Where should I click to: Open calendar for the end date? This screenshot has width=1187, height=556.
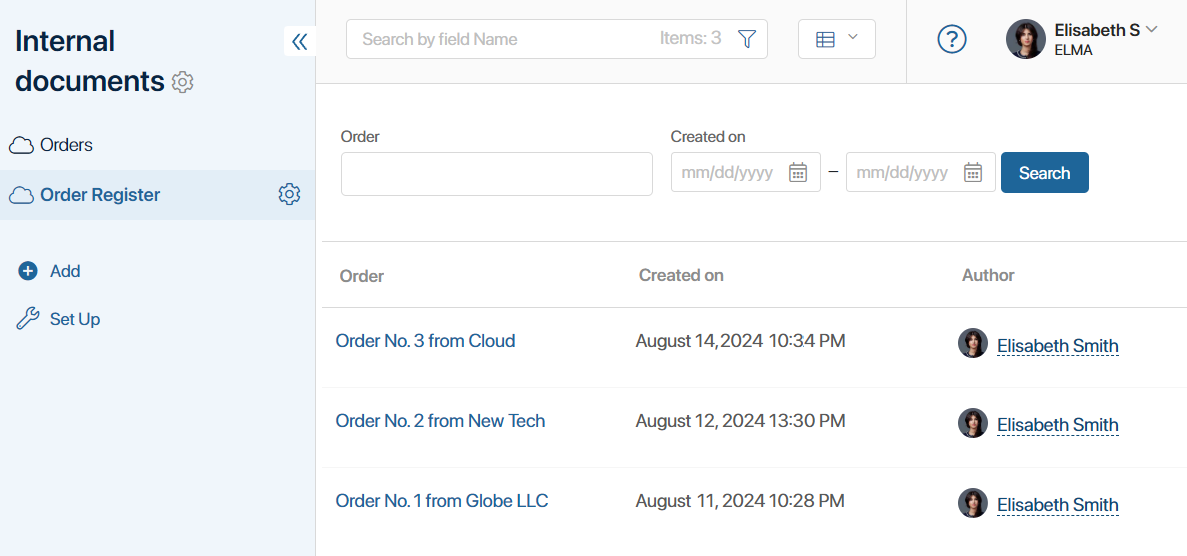click(973, 173)
